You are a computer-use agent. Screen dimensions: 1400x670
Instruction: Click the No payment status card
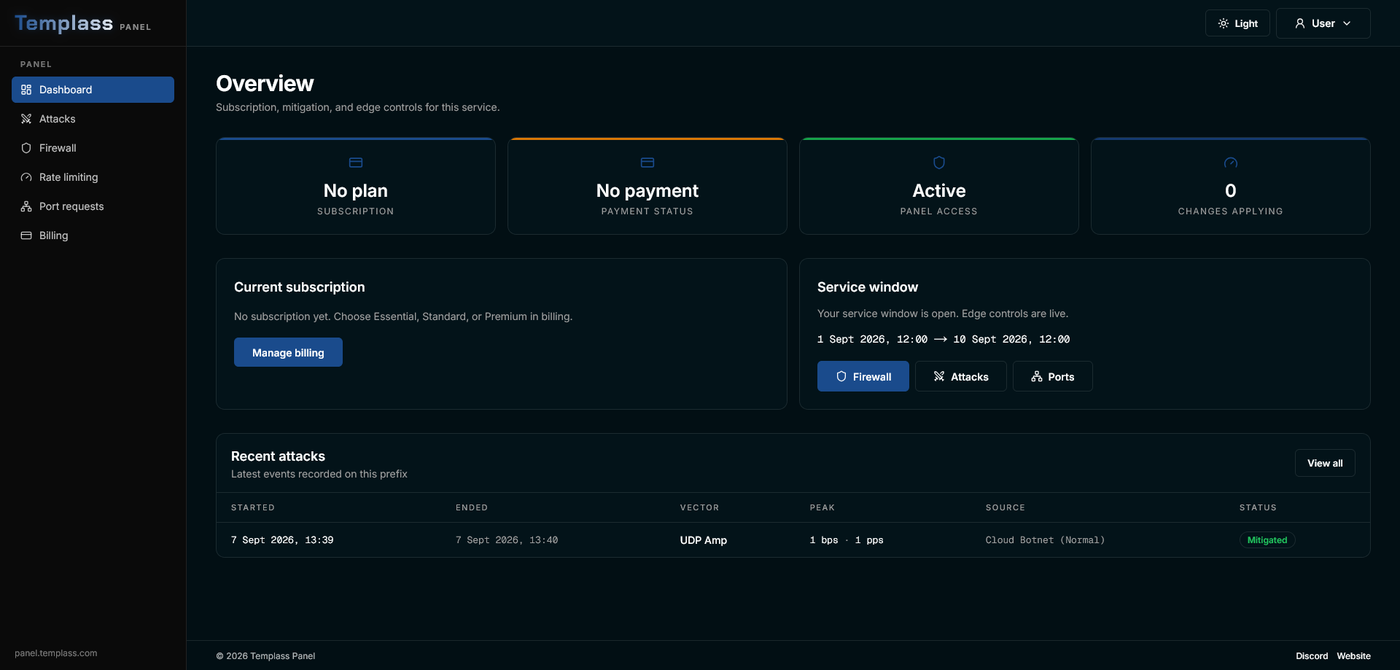tap(647, 186)
